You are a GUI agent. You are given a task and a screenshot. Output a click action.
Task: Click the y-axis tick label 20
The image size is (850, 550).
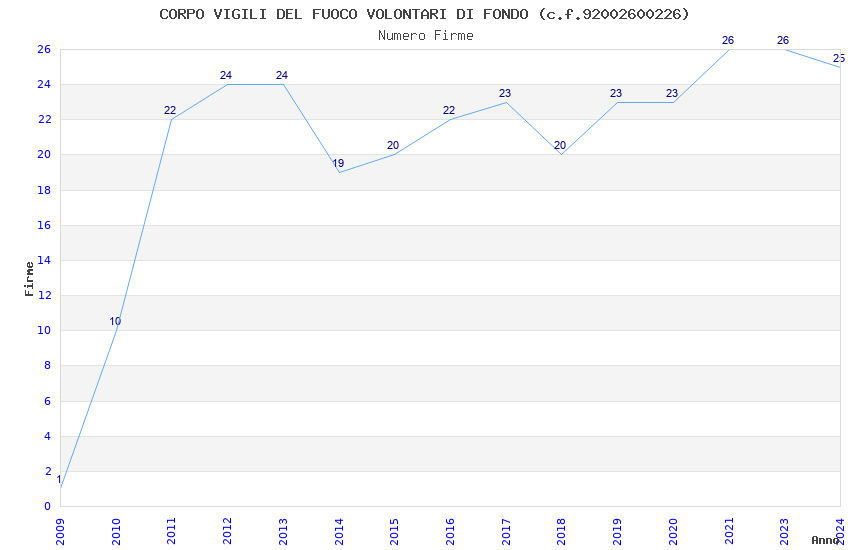44,154
